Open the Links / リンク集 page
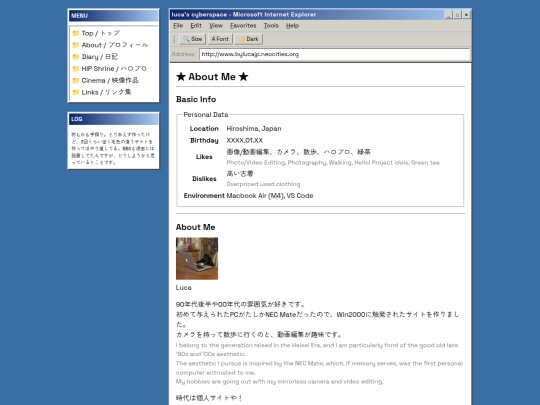This screenshot has height=405, width=540. 106,92
